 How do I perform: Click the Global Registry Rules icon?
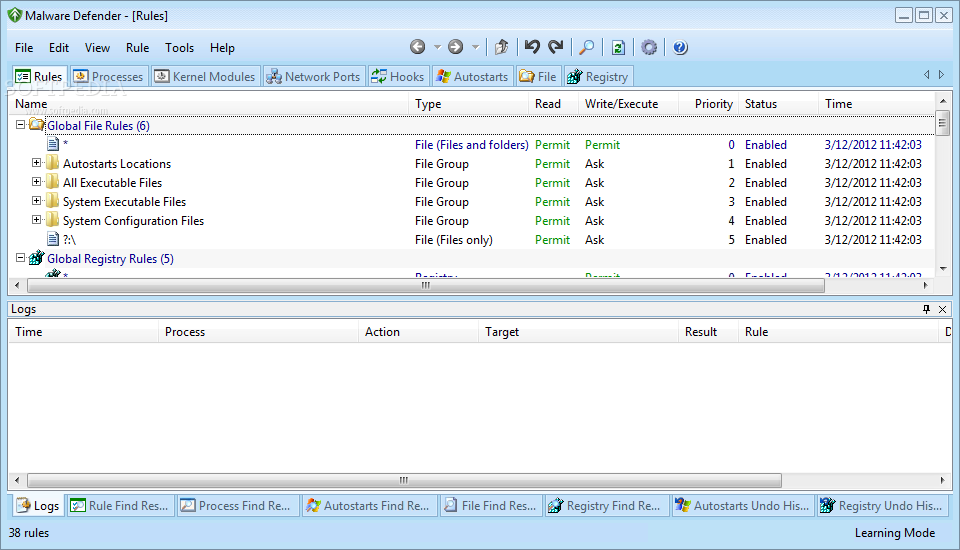[x=37, y=258]
